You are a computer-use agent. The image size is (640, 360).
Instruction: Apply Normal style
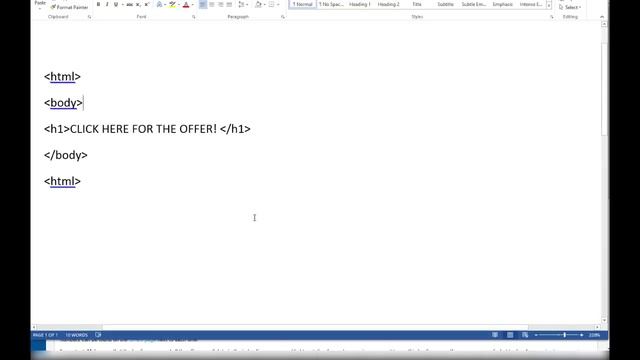pos(302,4)
